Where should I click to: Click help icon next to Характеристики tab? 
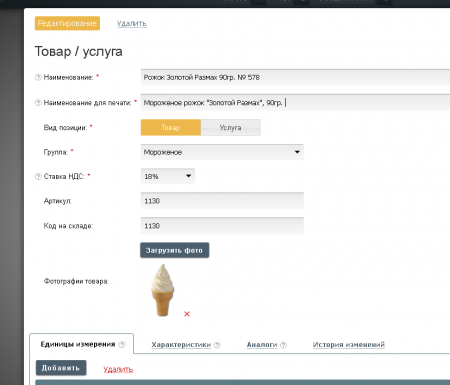point(217,345)
